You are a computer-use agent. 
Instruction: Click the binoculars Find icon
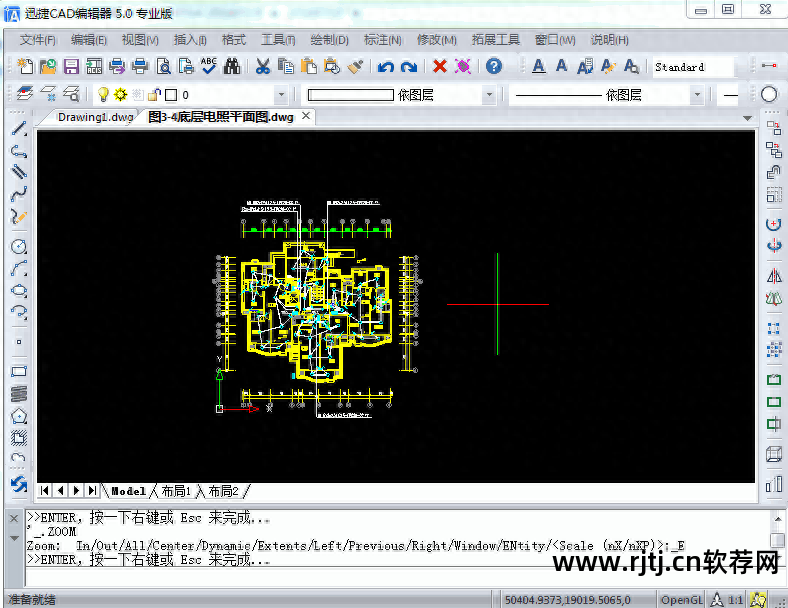(232, 66)
